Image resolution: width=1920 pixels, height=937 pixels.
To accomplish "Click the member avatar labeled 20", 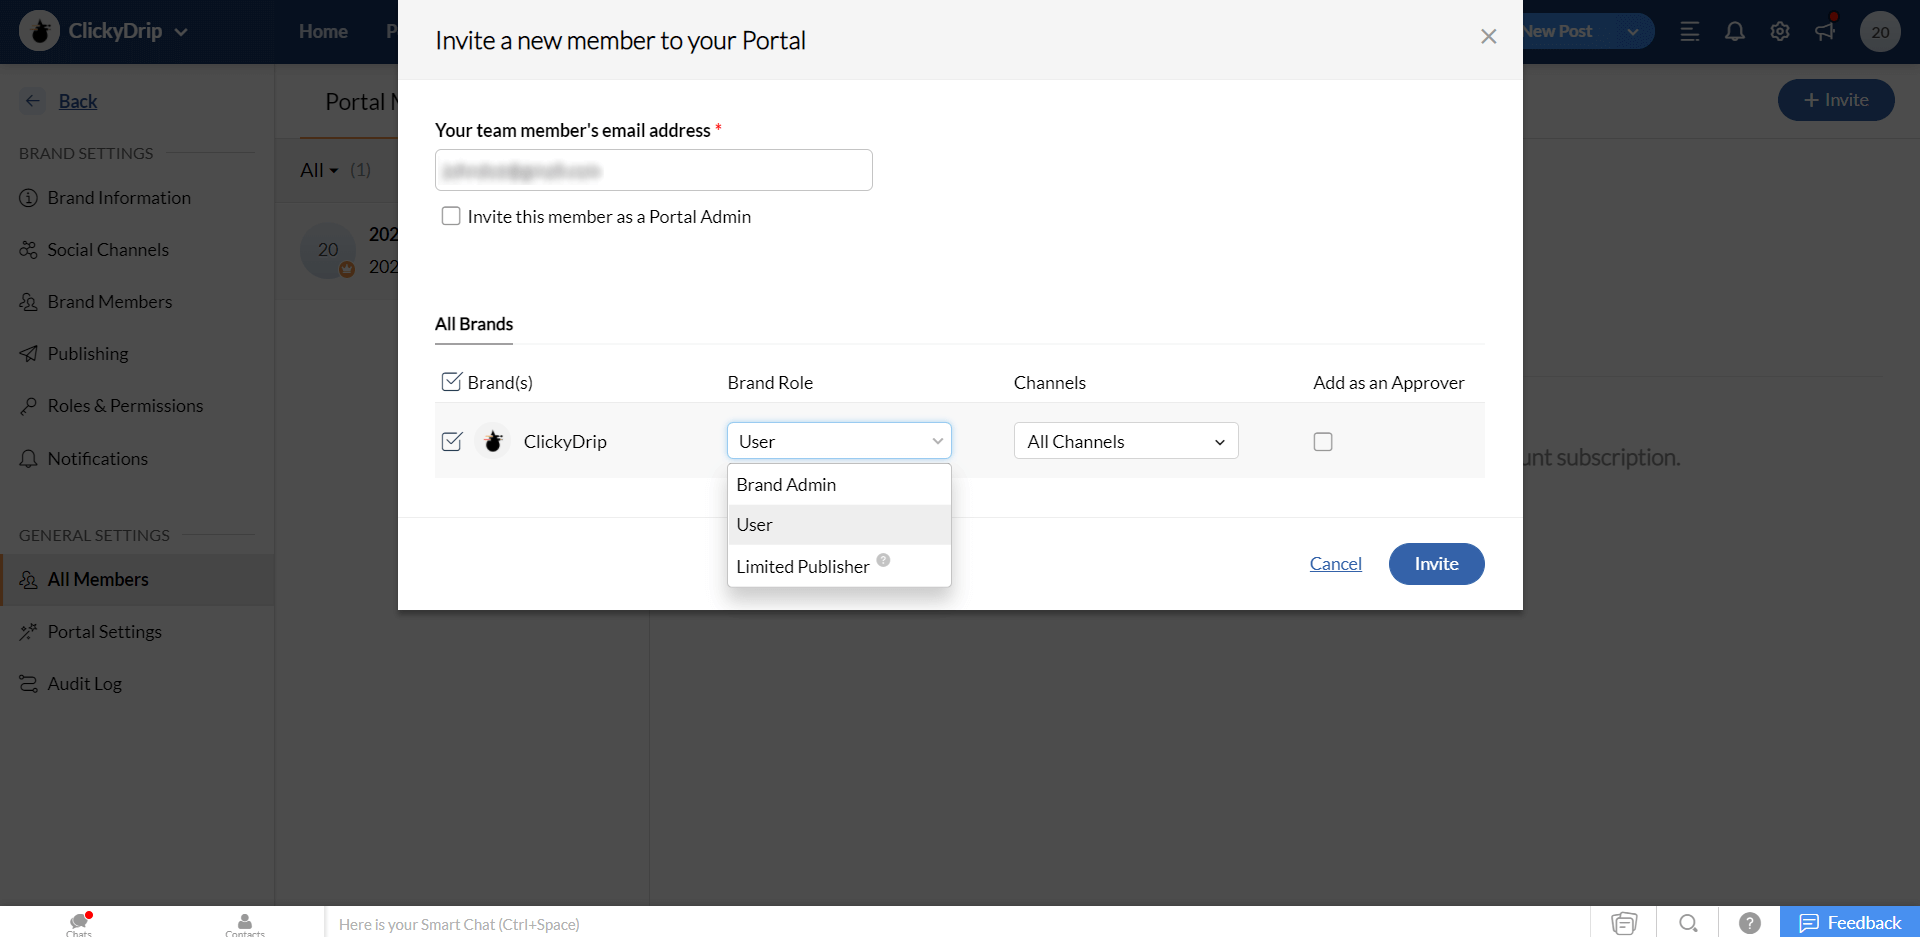I will tap(328, 250).
